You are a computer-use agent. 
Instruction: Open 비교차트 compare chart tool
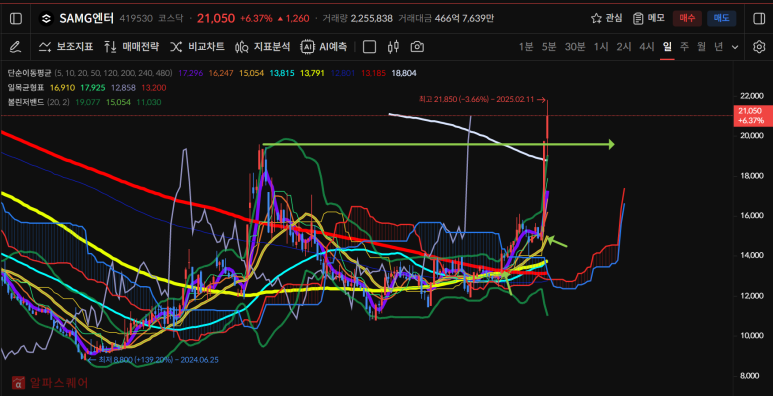[197, 47]
